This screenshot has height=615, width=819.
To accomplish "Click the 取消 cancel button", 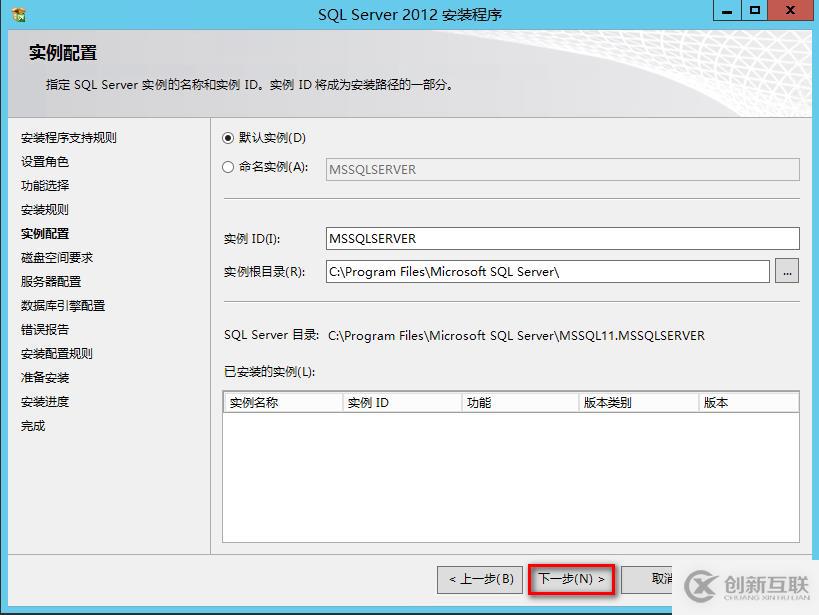I will pos(647,579).
